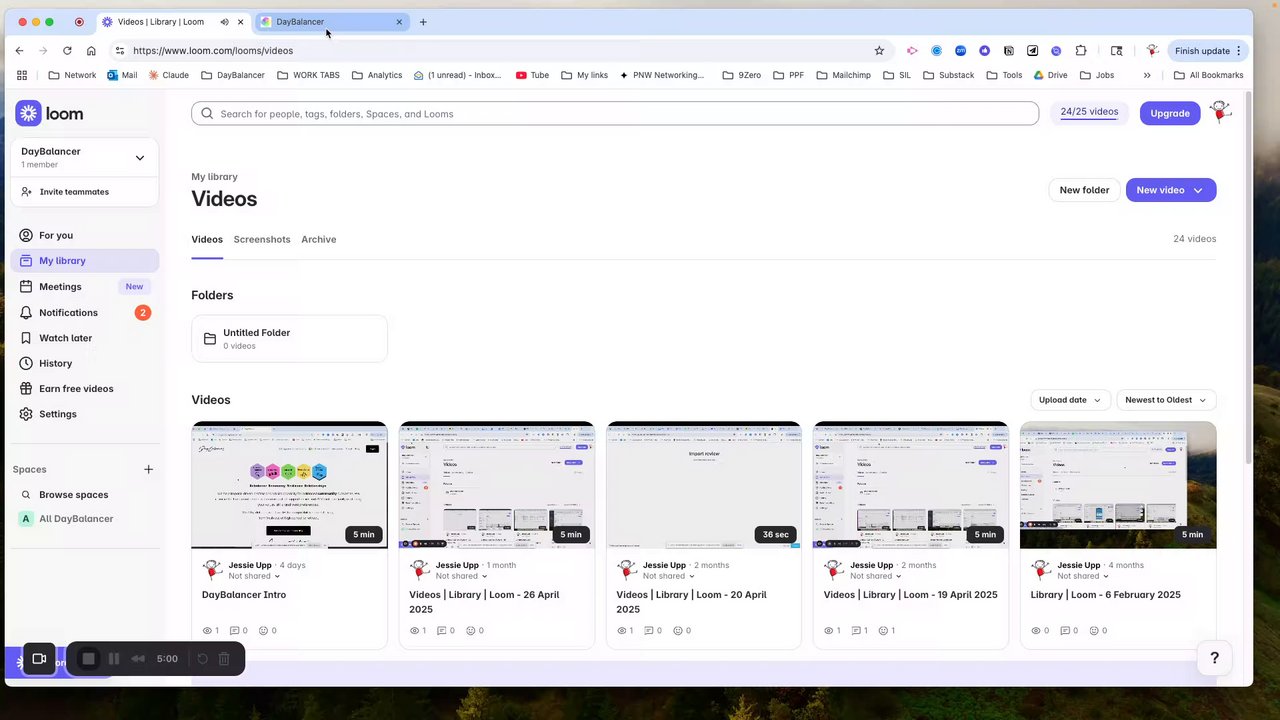This screenshot has height=720, width=1280.
Task: Open the Untitled Folder
Action: click(x=289, y=339)
